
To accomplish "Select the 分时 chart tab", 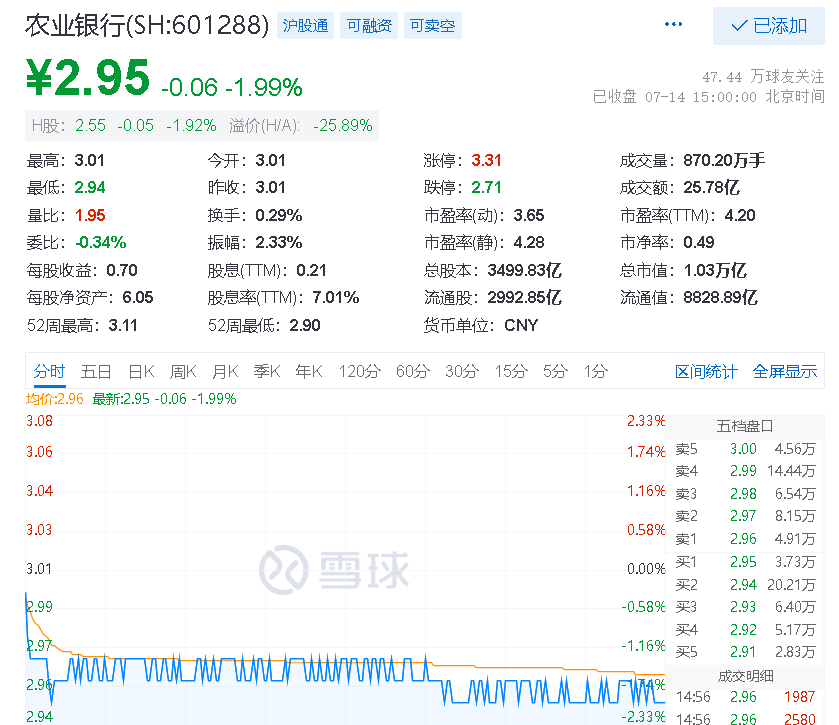I will (x=49, y=371).
